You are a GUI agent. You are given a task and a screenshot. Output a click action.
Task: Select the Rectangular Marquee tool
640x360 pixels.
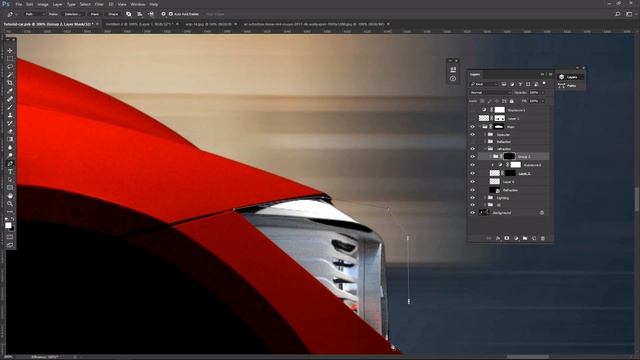click(10, 59)
